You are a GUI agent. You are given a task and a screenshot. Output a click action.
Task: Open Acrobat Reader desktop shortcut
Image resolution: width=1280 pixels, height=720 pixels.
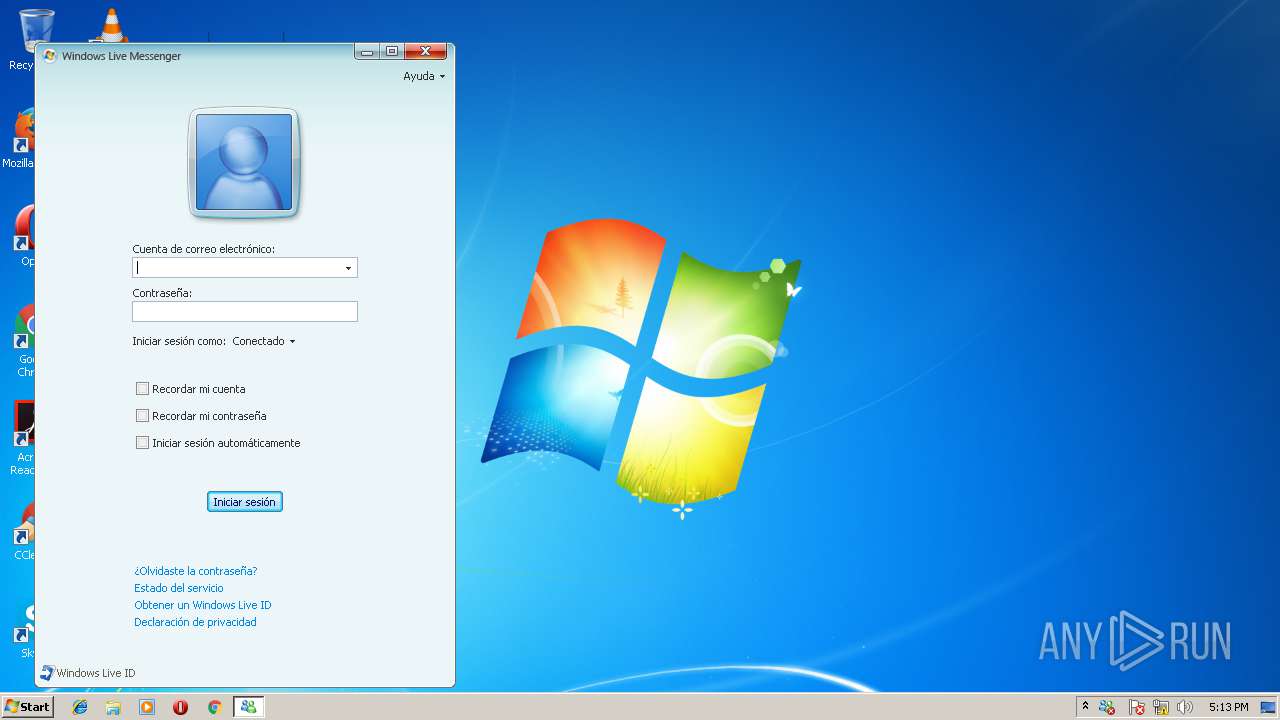point(22,438)
